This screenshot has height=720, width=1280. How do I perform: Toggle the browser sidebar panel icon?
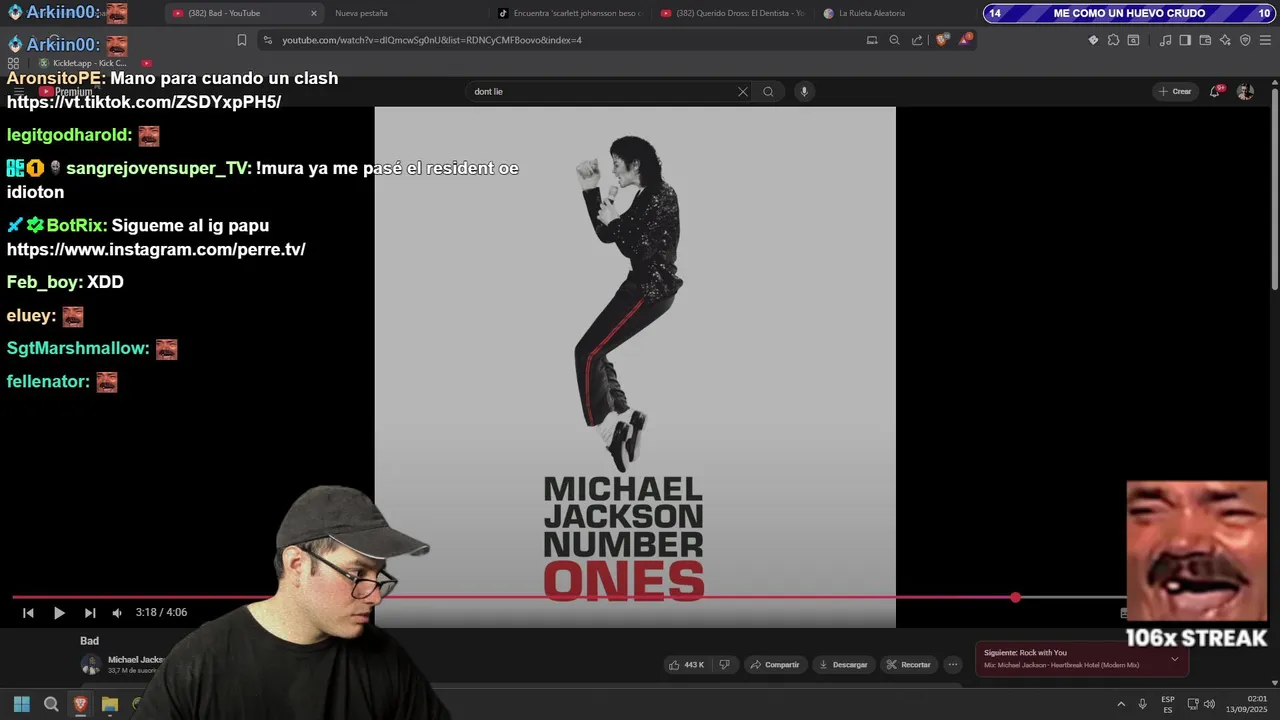coord(1185,40)
